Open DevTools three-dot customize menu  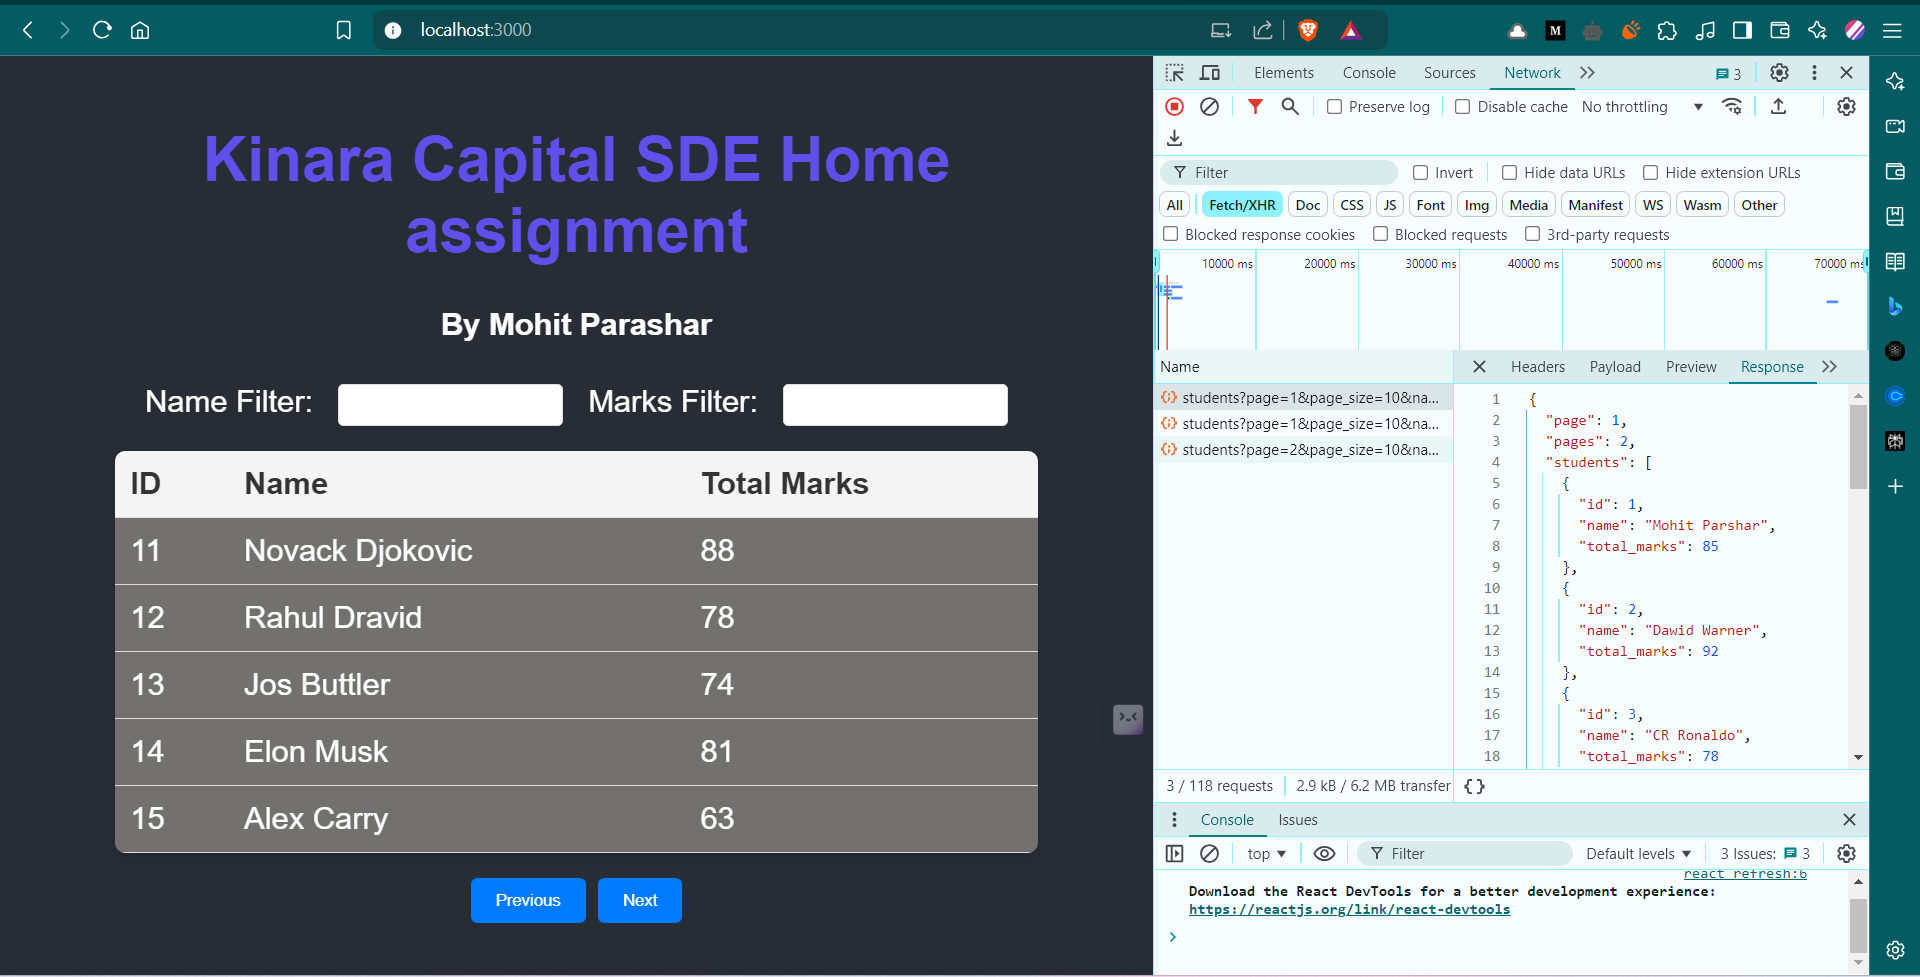click(1814, 73)
